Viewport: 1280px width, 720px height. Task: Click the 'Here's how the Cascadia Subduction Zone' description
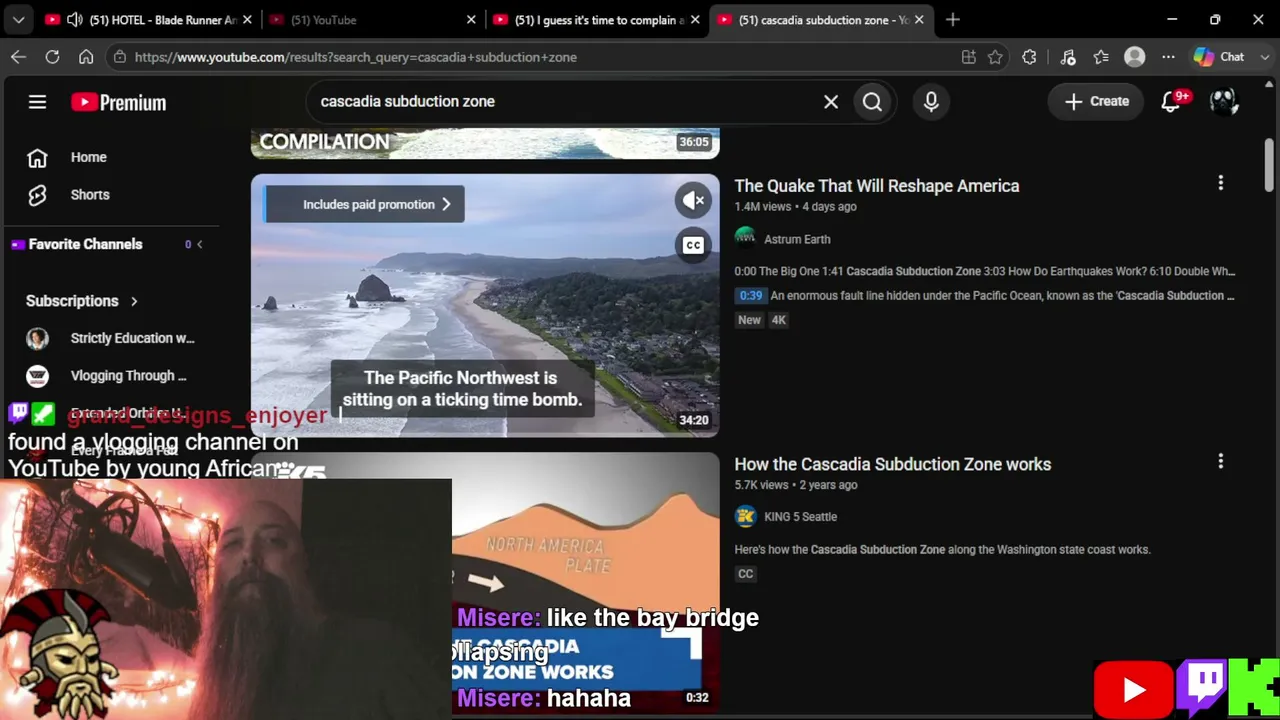click(x=942, y=549)
